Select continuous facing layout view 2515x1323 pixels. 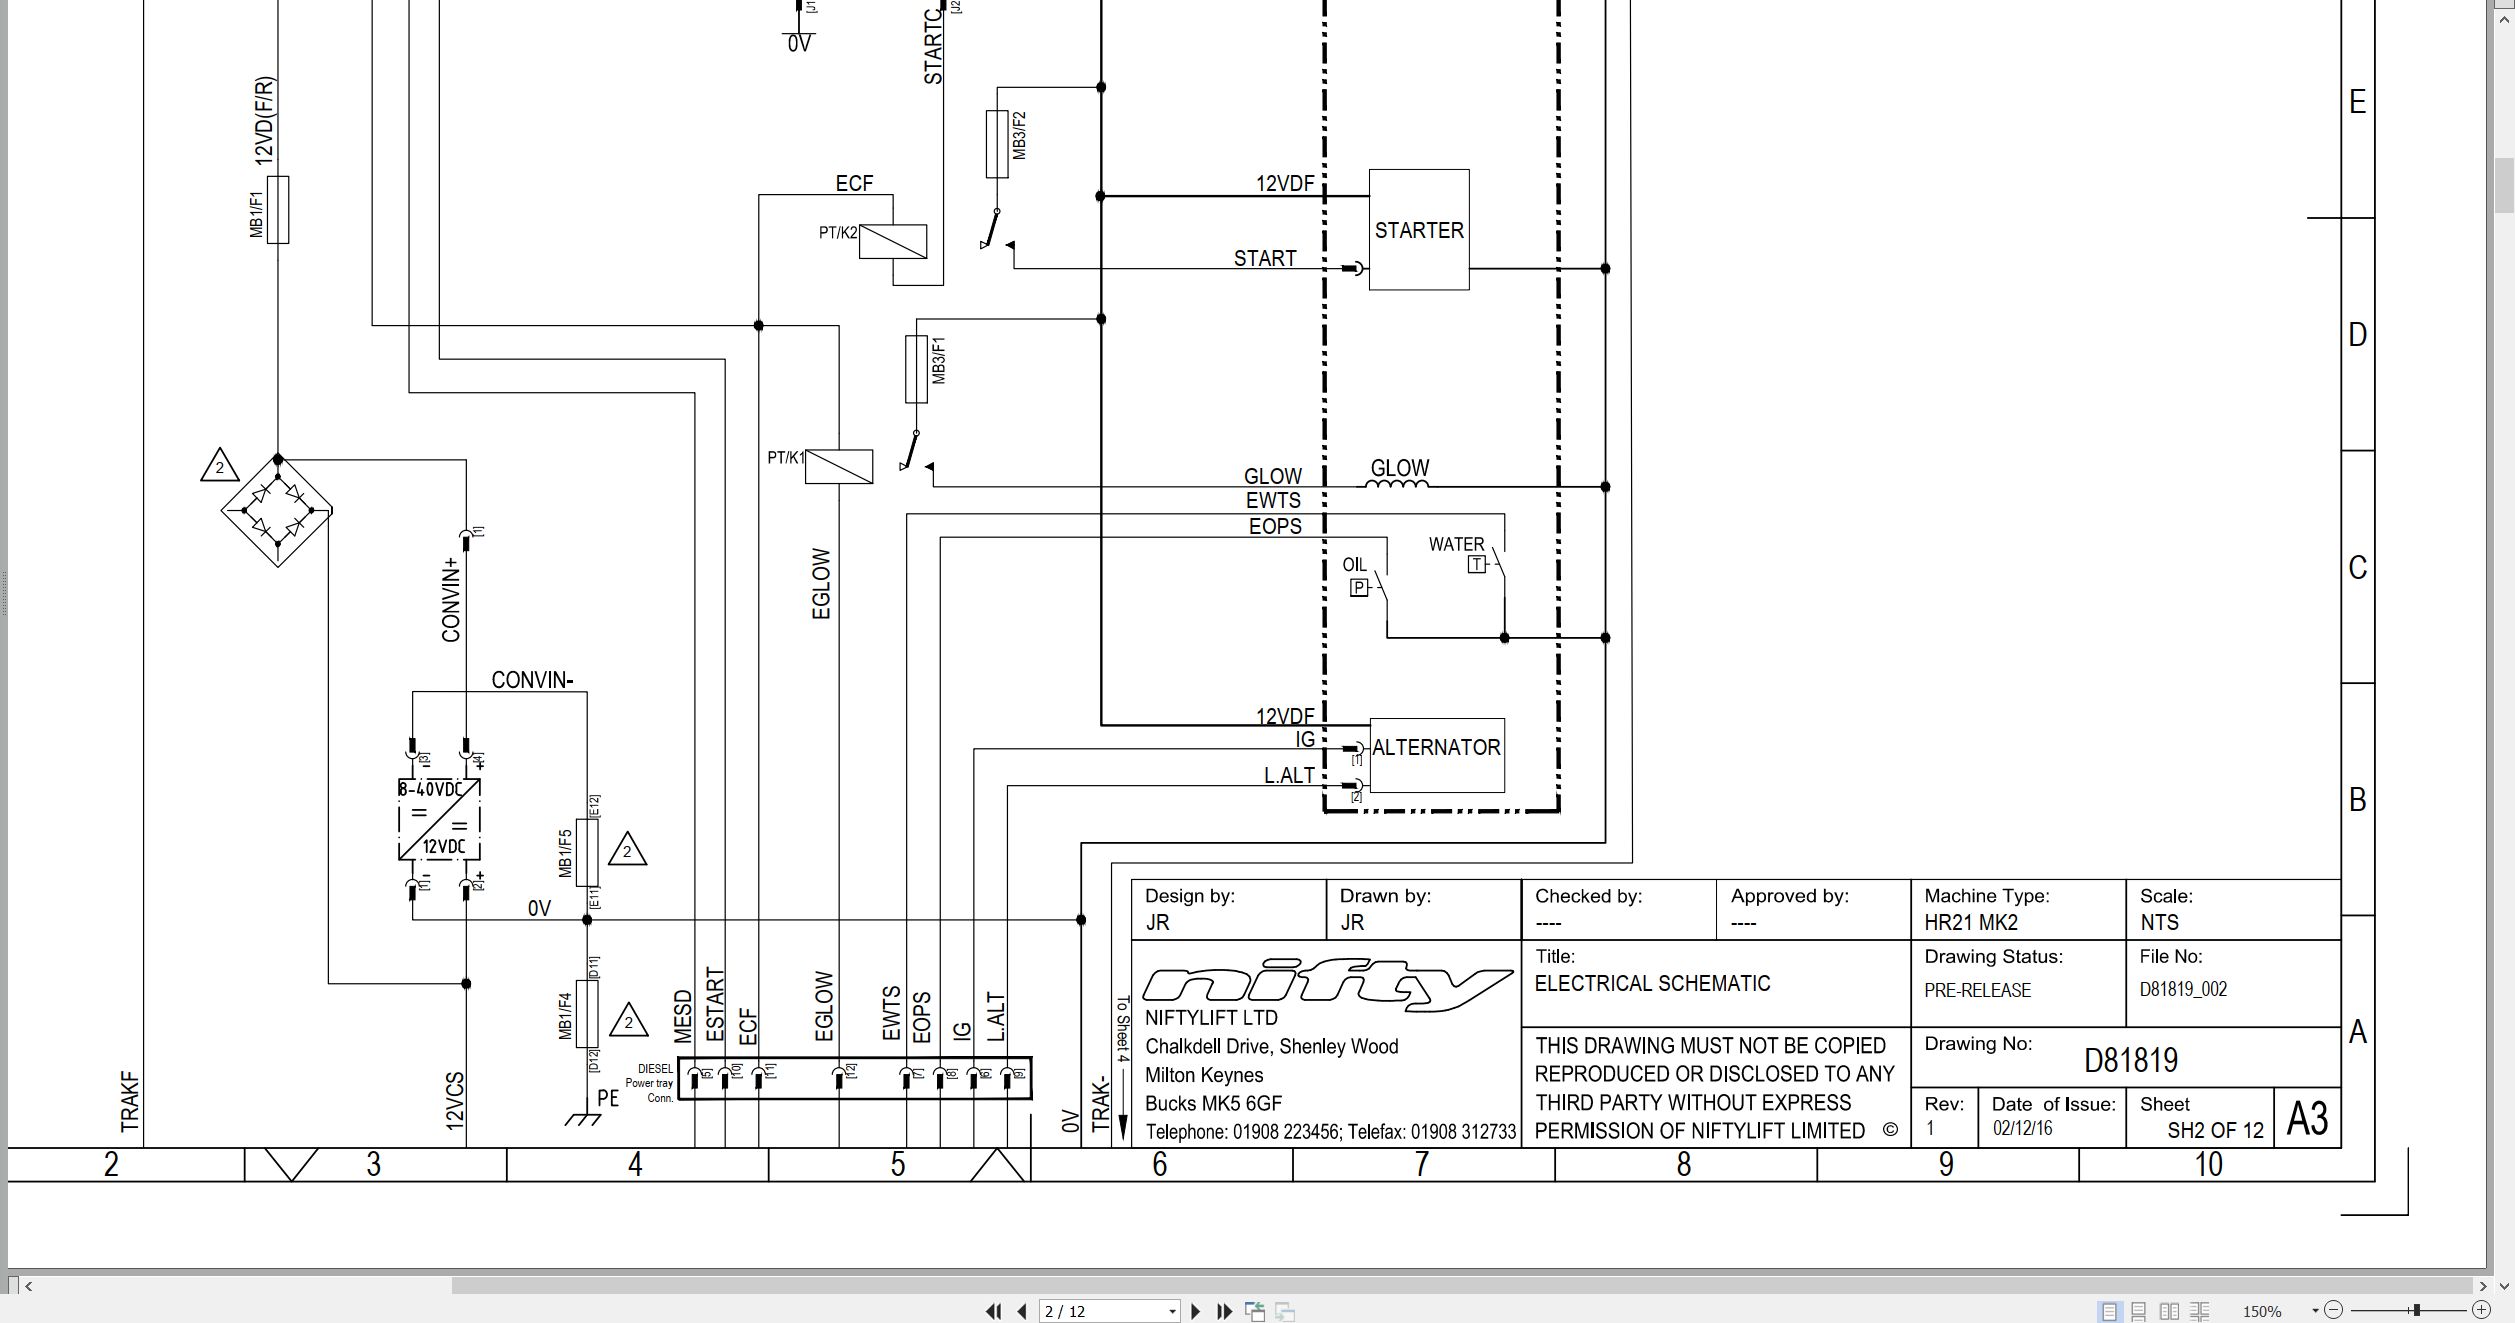tap(2200, 1311)
